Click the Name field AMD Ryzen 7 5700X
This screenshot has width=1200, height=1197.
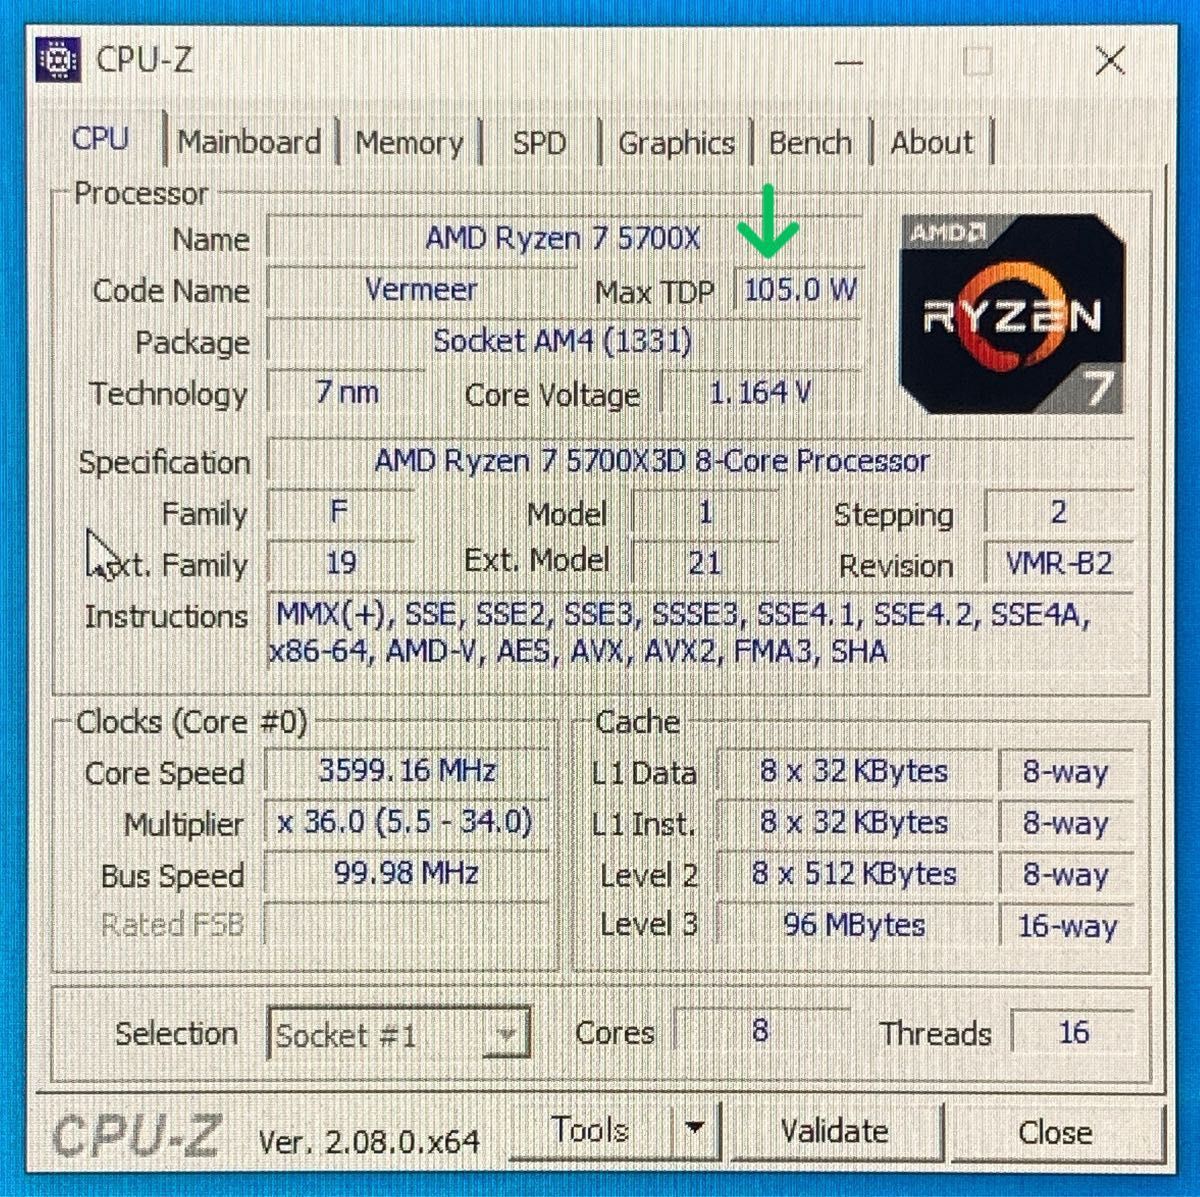click(x=563, y=238)
